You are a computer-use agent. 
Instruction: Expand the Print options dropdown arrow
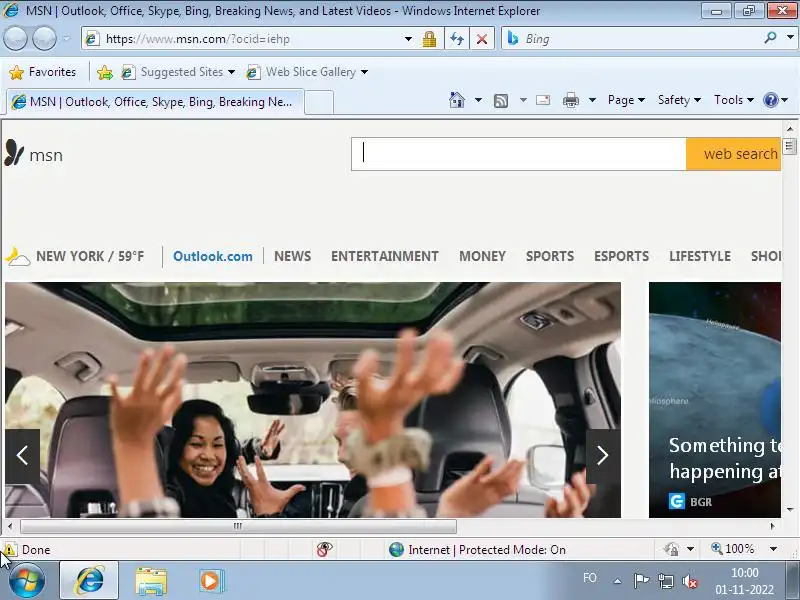click(592, 100)
